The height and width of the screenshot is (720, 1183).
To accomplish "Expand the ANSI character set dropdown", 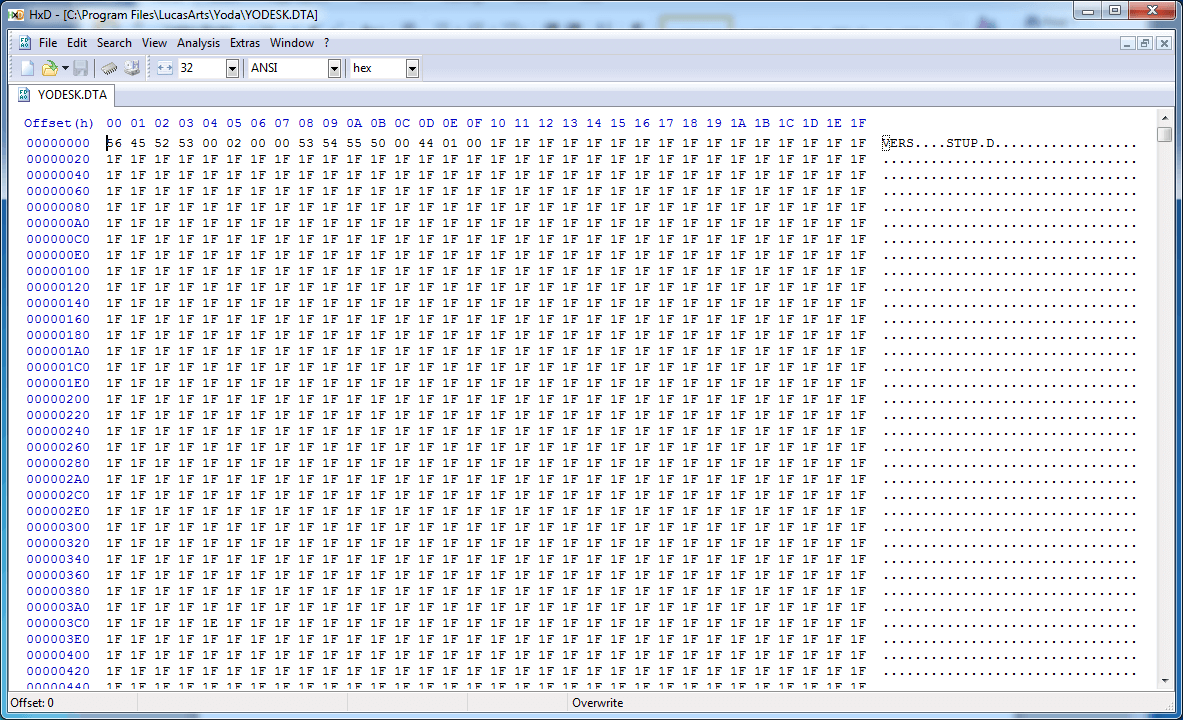I will point(334,68).
